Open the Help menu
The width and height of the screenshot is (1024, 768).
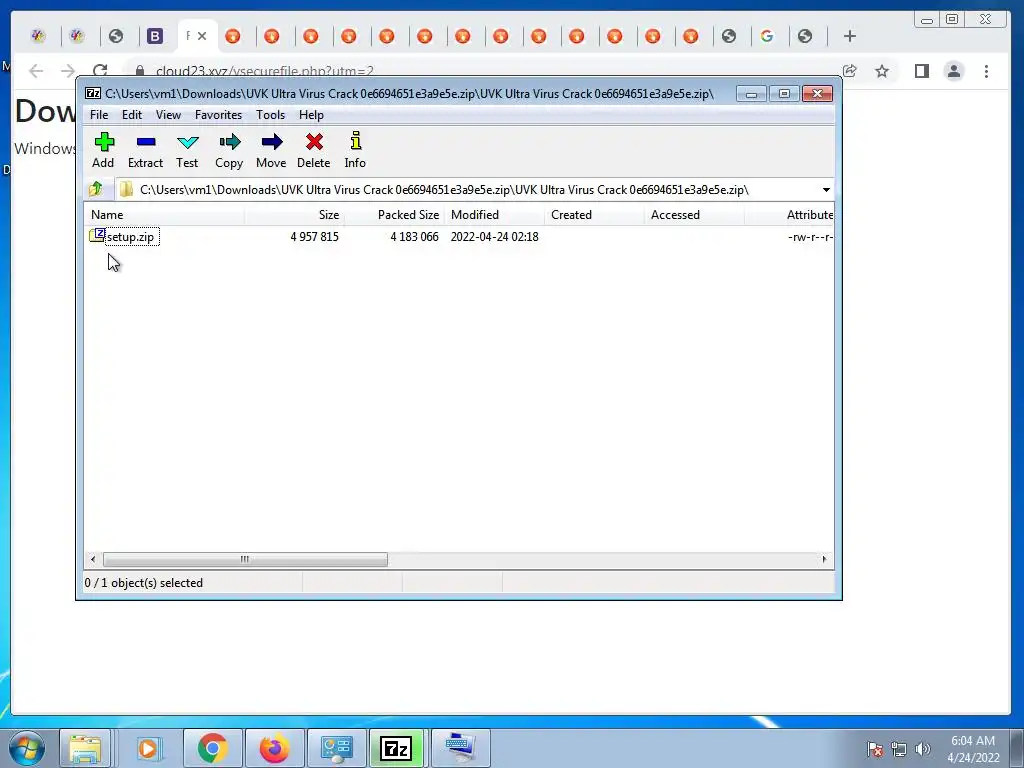(312, 115)
